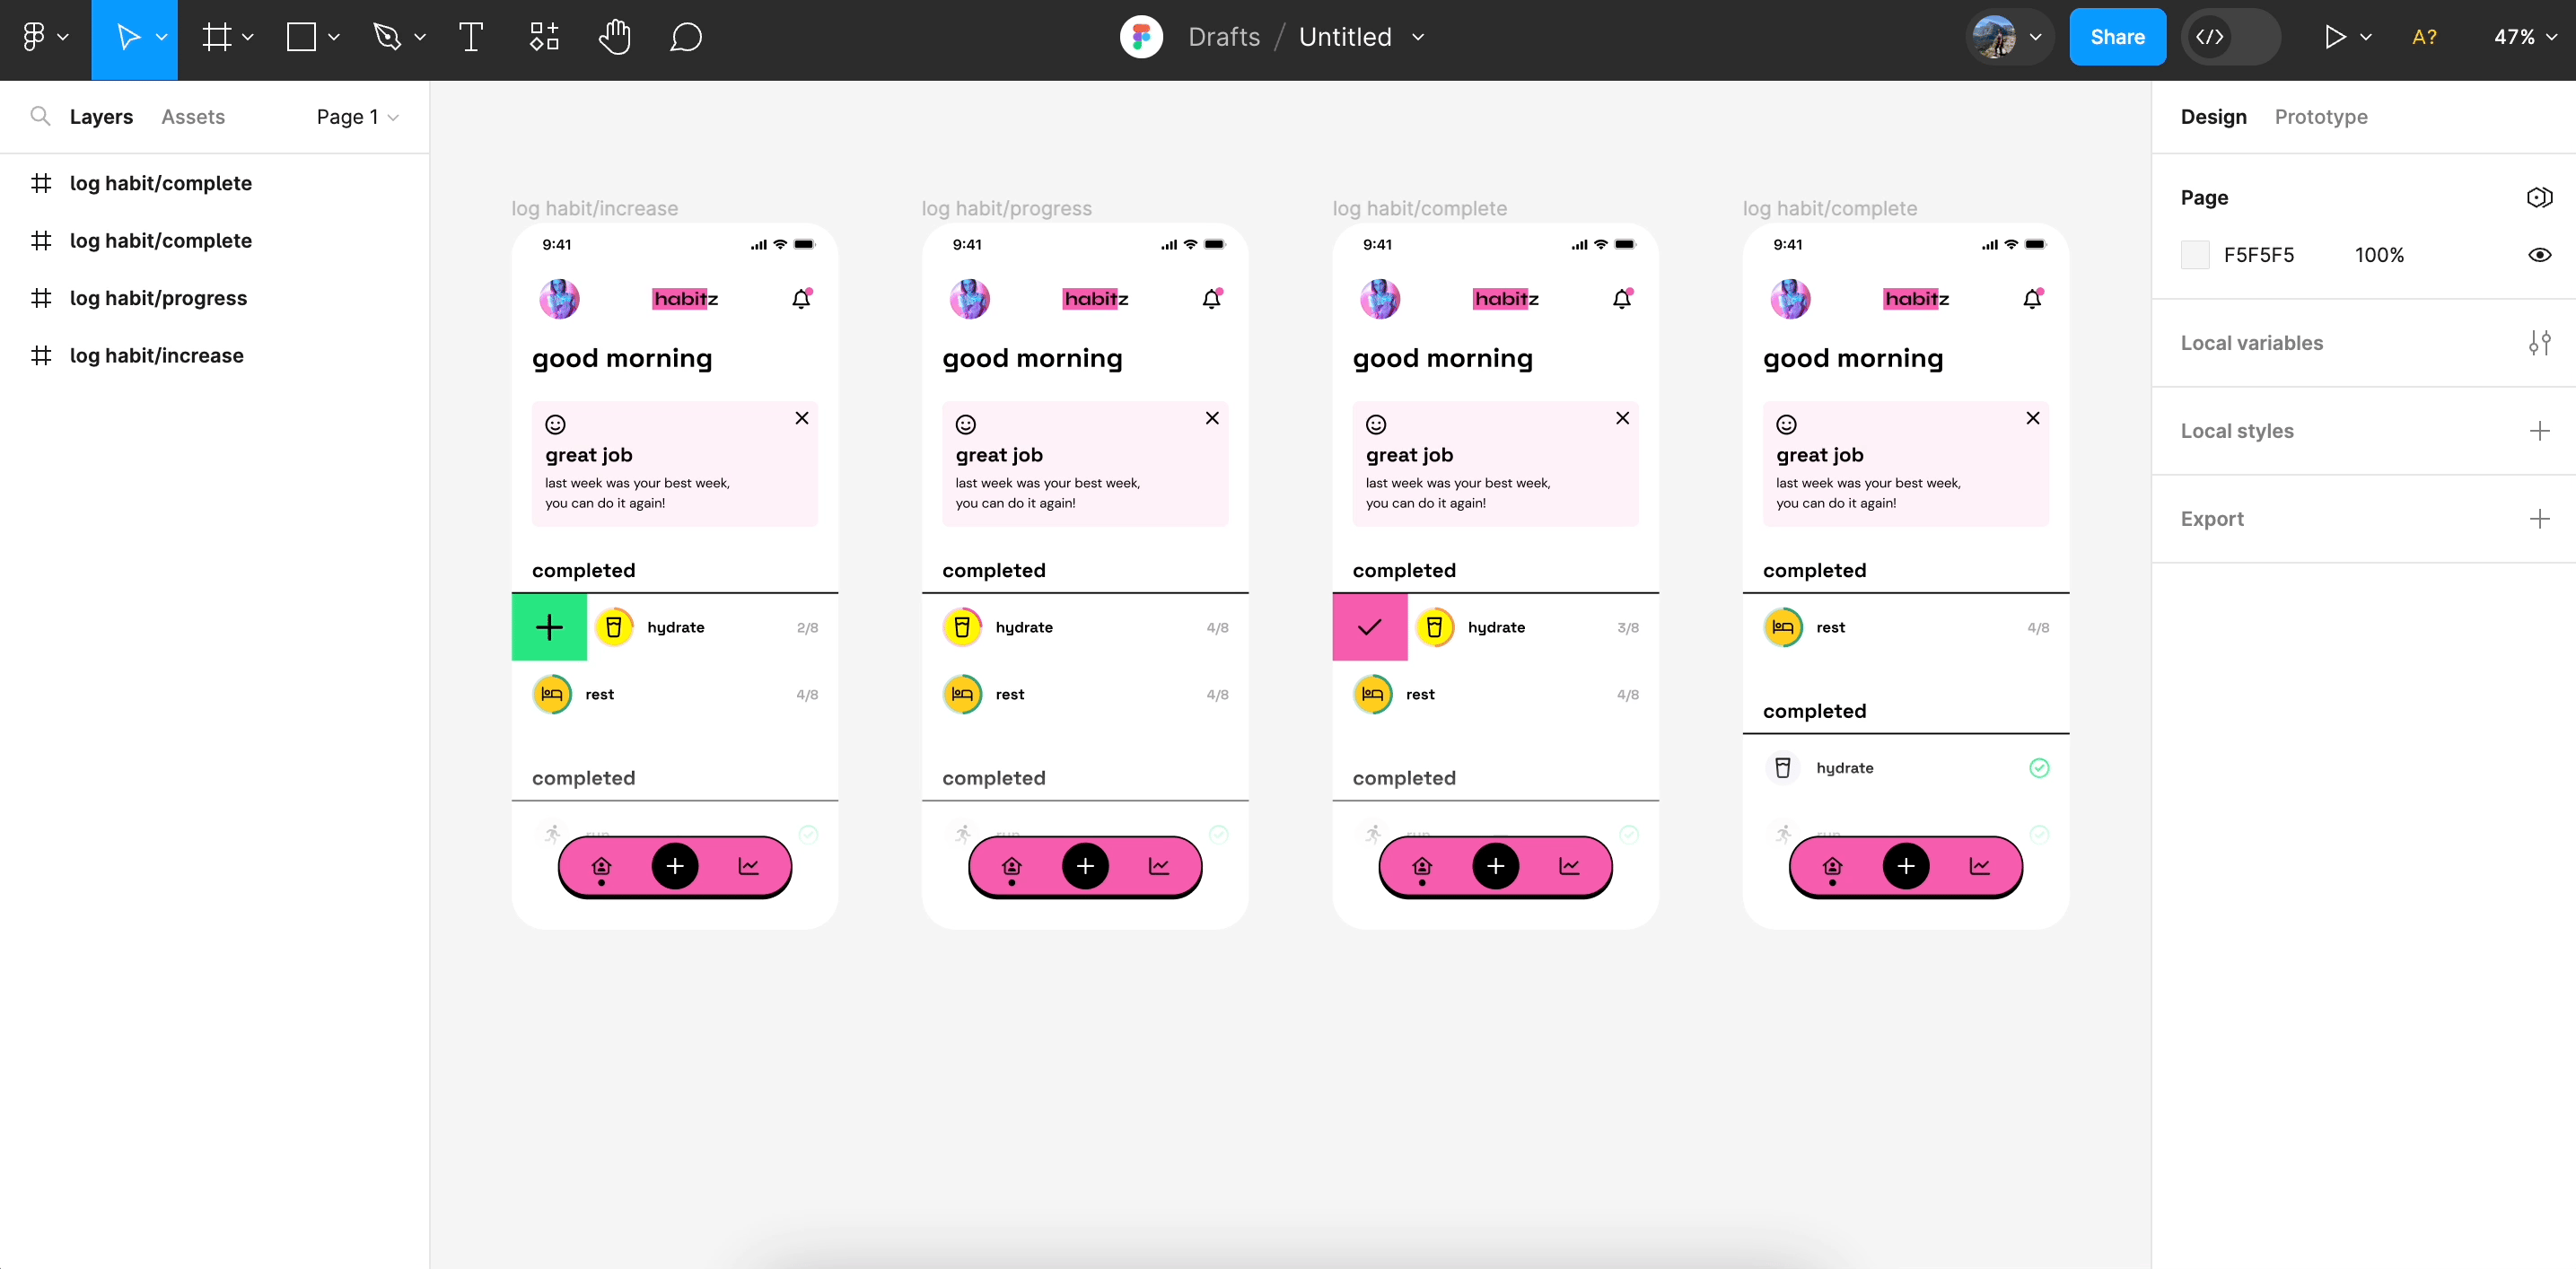Click the Share button

point(2119,36)
